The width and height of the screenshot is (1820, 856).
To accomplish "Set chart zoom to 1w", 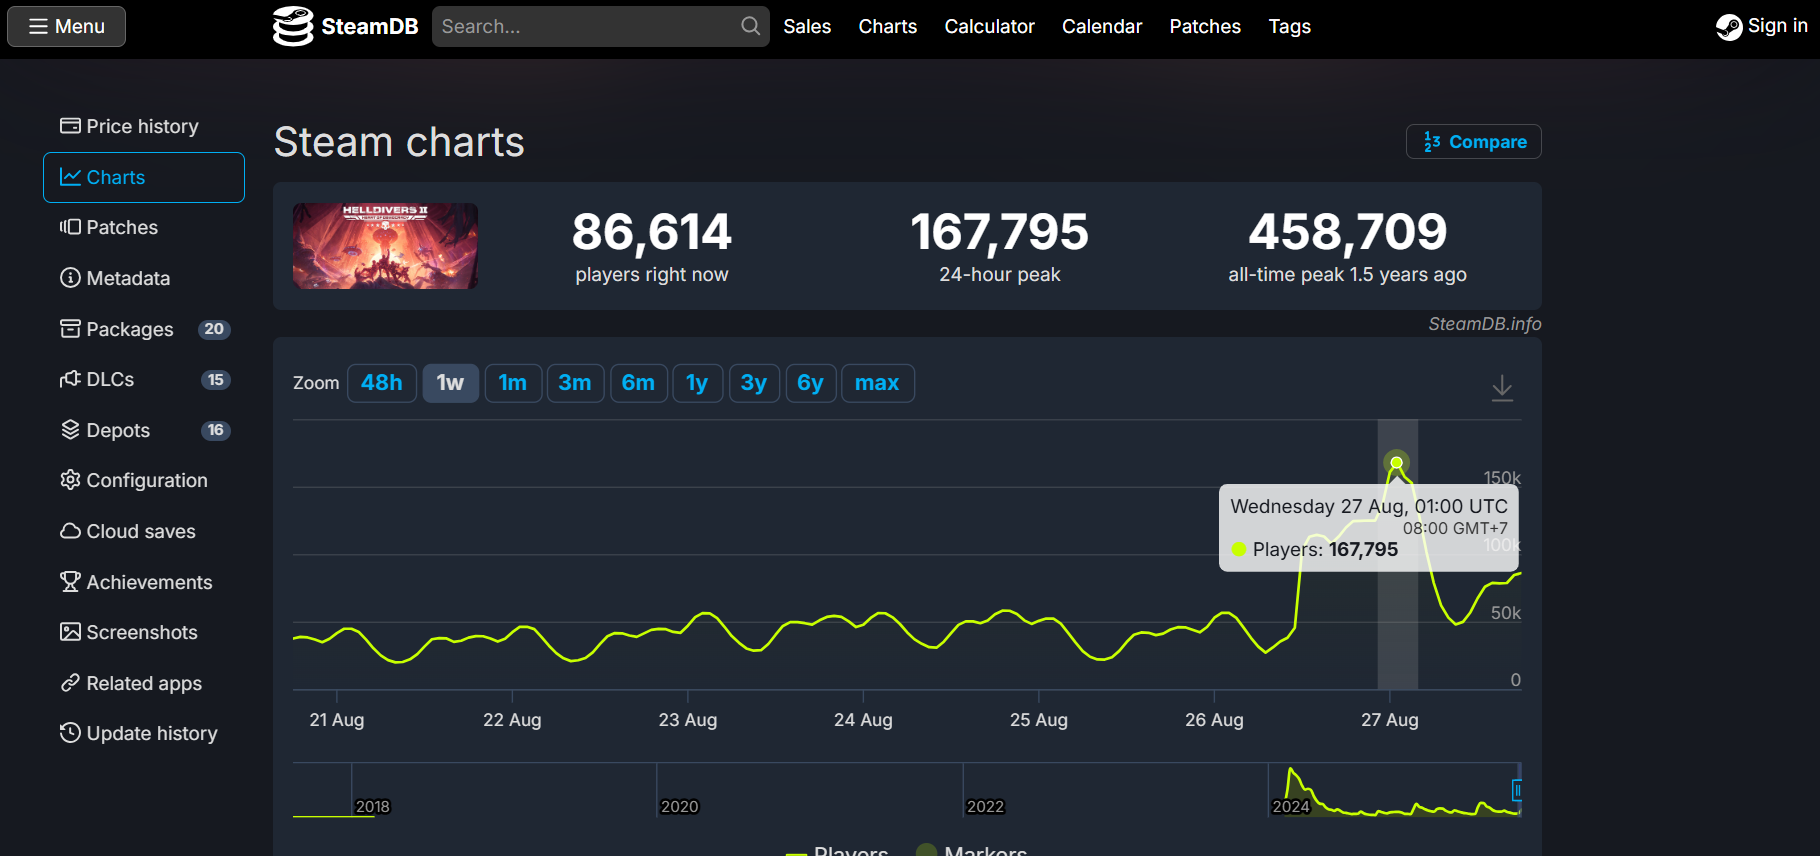I will (450, 383).
